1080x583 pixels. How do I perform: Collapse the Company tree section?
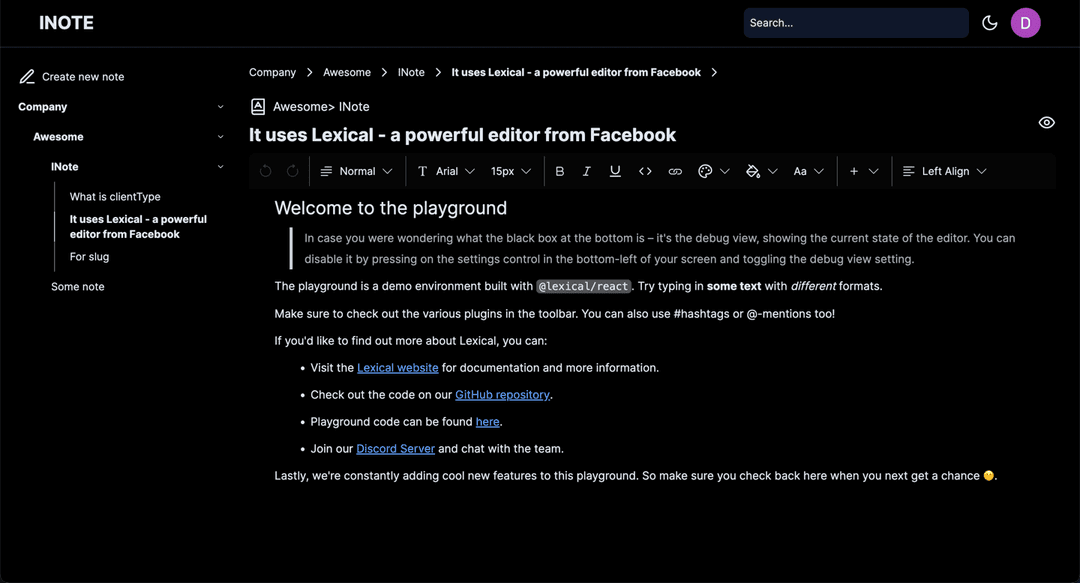[x=220, y=107]
